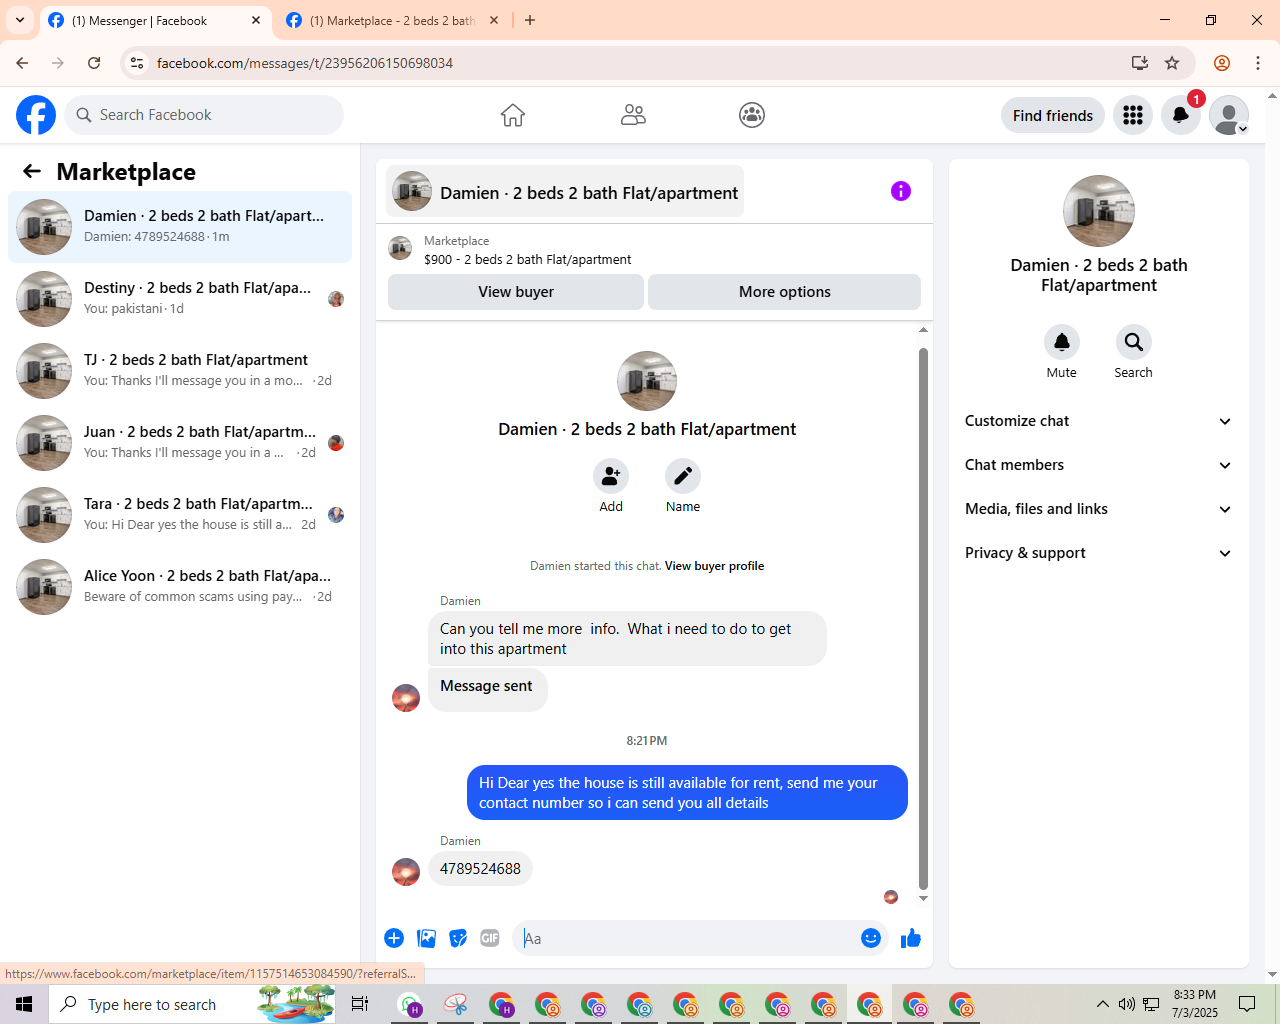This screenshot has height=1024, width=1280.
Task: Send a thumbs-up like
Action: 911,938
